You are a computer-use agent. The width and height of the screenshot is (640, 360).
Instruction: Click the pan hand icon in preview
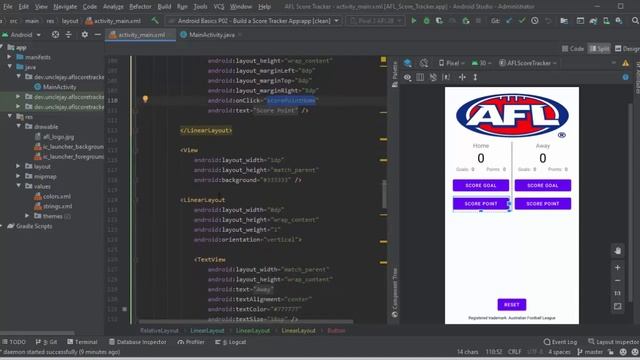coord(618,251)
